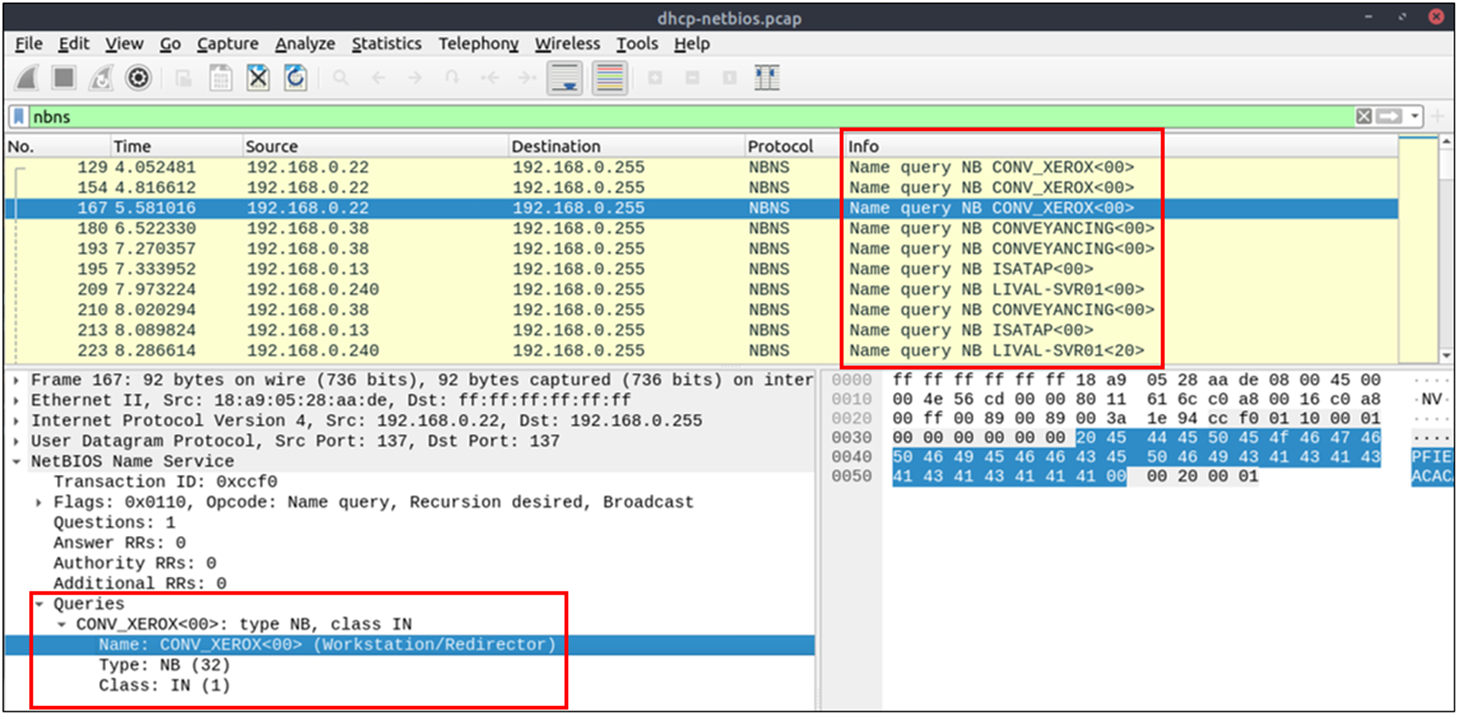
Task: Select the Transaction ID: 0xccf0 field
Action: tap(165, 482)
